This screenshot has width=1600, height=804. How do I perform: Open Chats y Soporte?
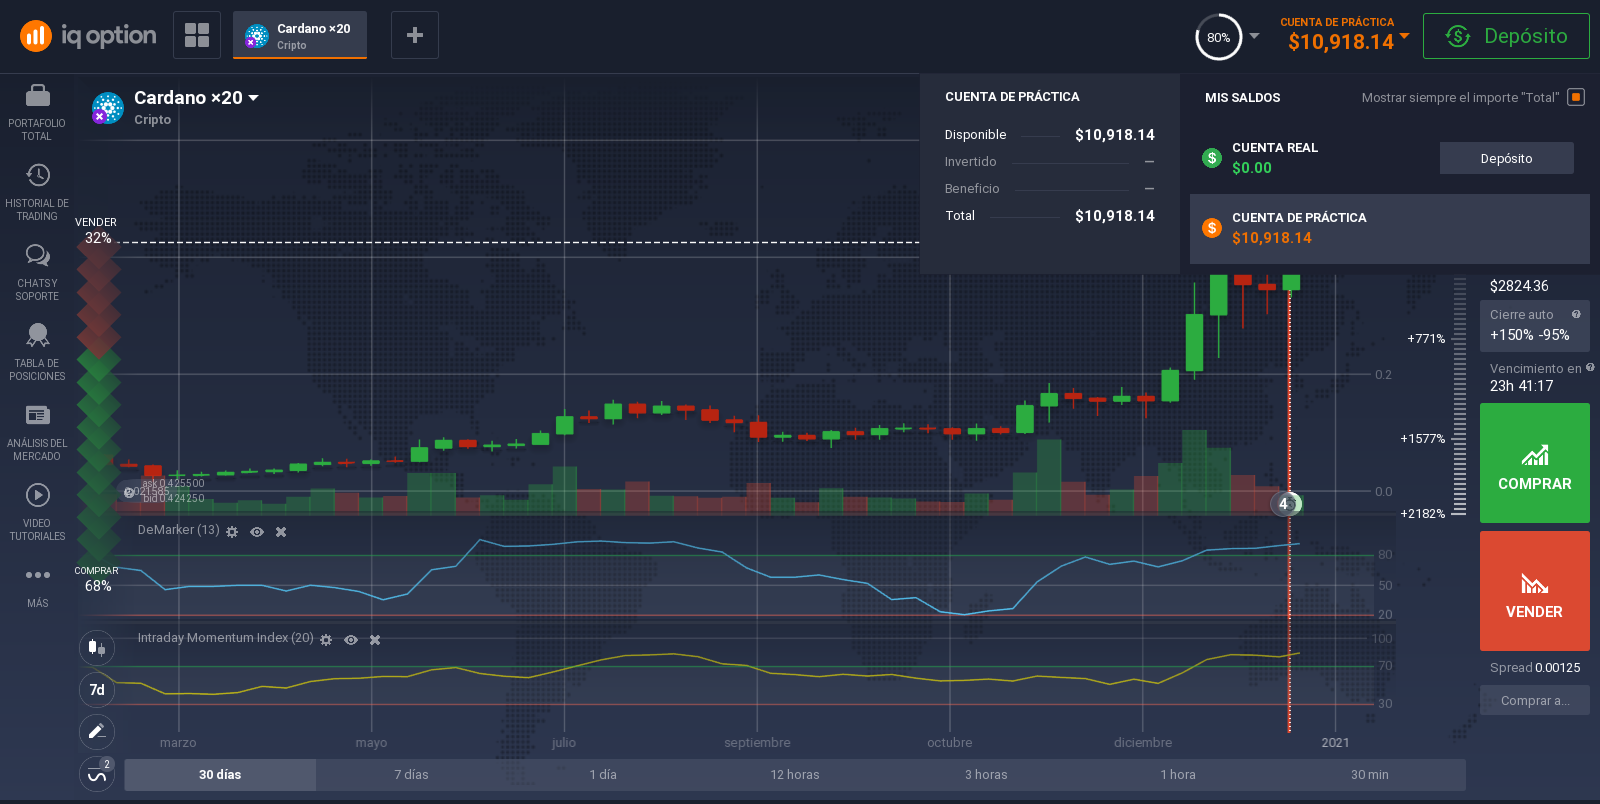click(37, 273)
